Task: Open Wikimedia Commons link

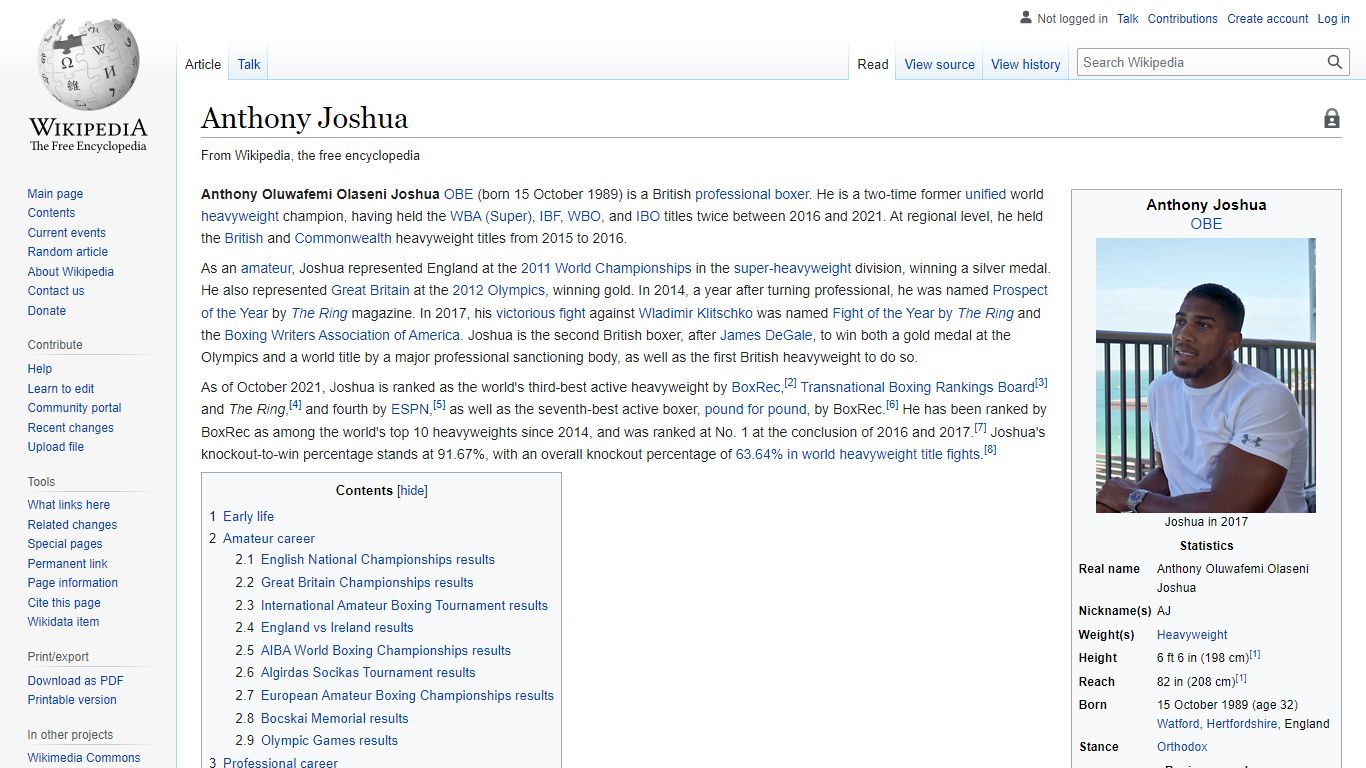Action: (84, 758)
